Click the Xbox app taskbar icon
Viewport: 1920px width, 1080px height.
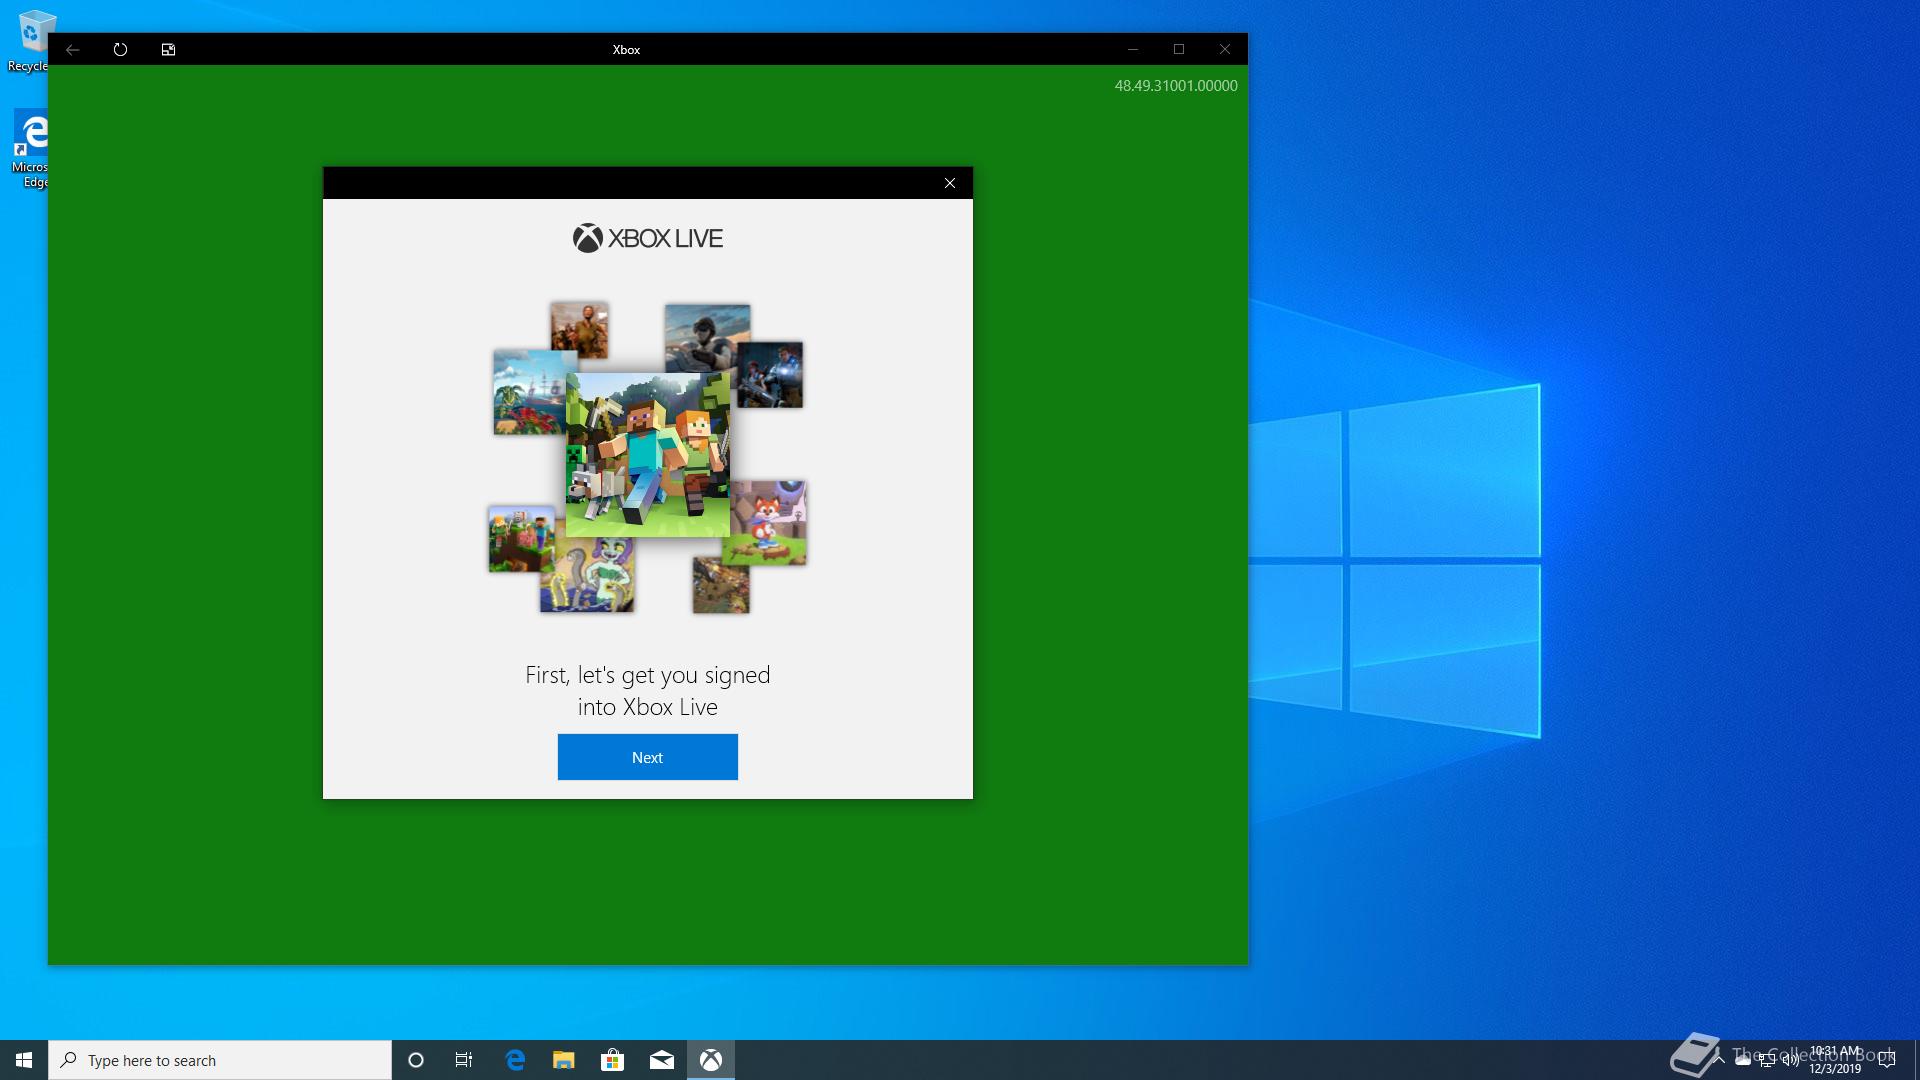coord(711,1060)
